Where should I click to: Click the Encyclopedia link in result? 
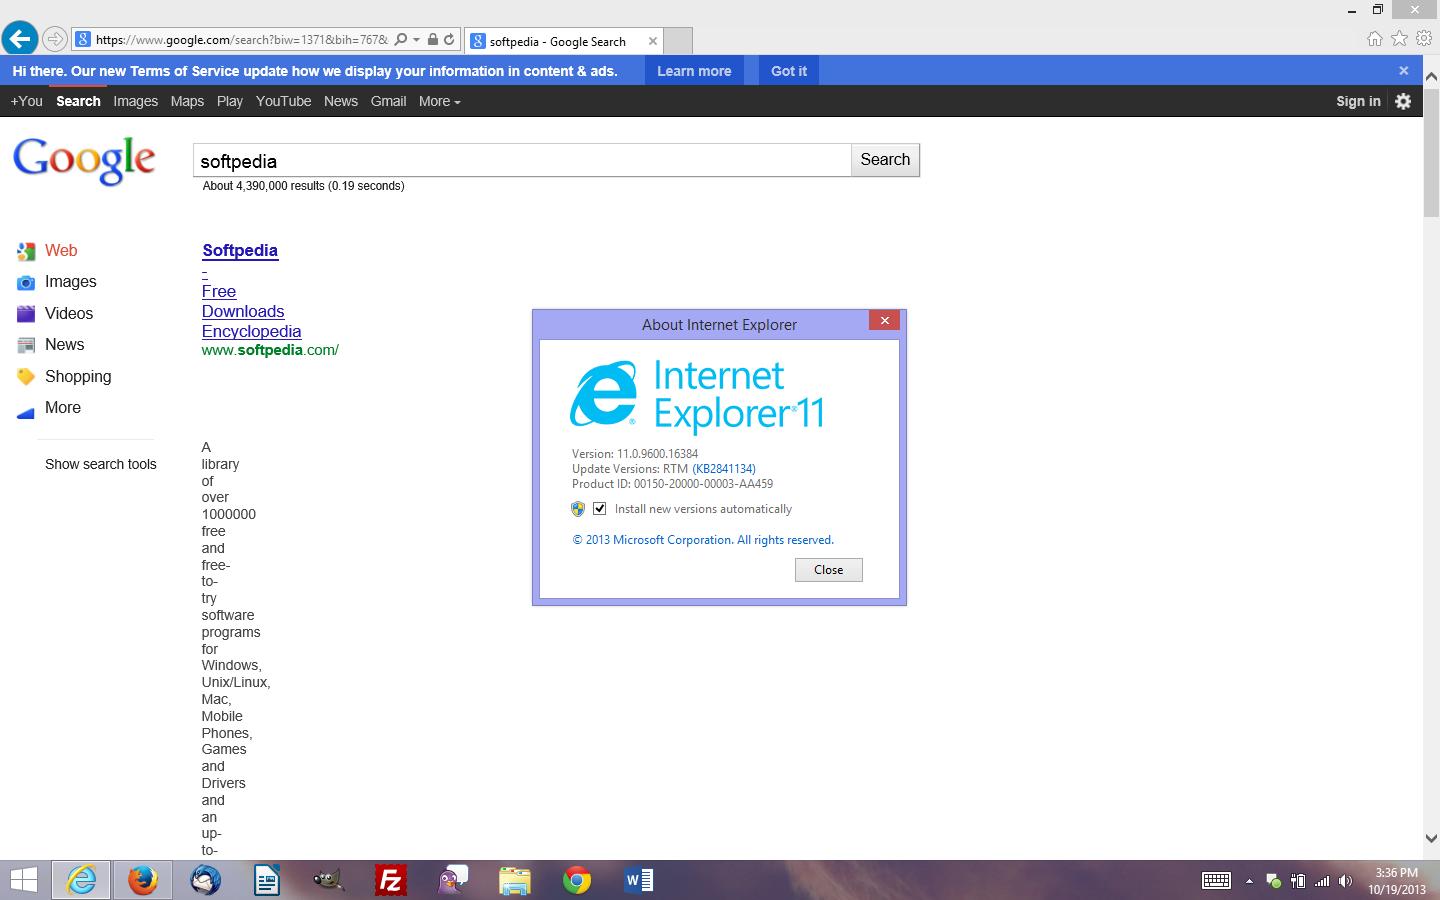coord(251,331)
